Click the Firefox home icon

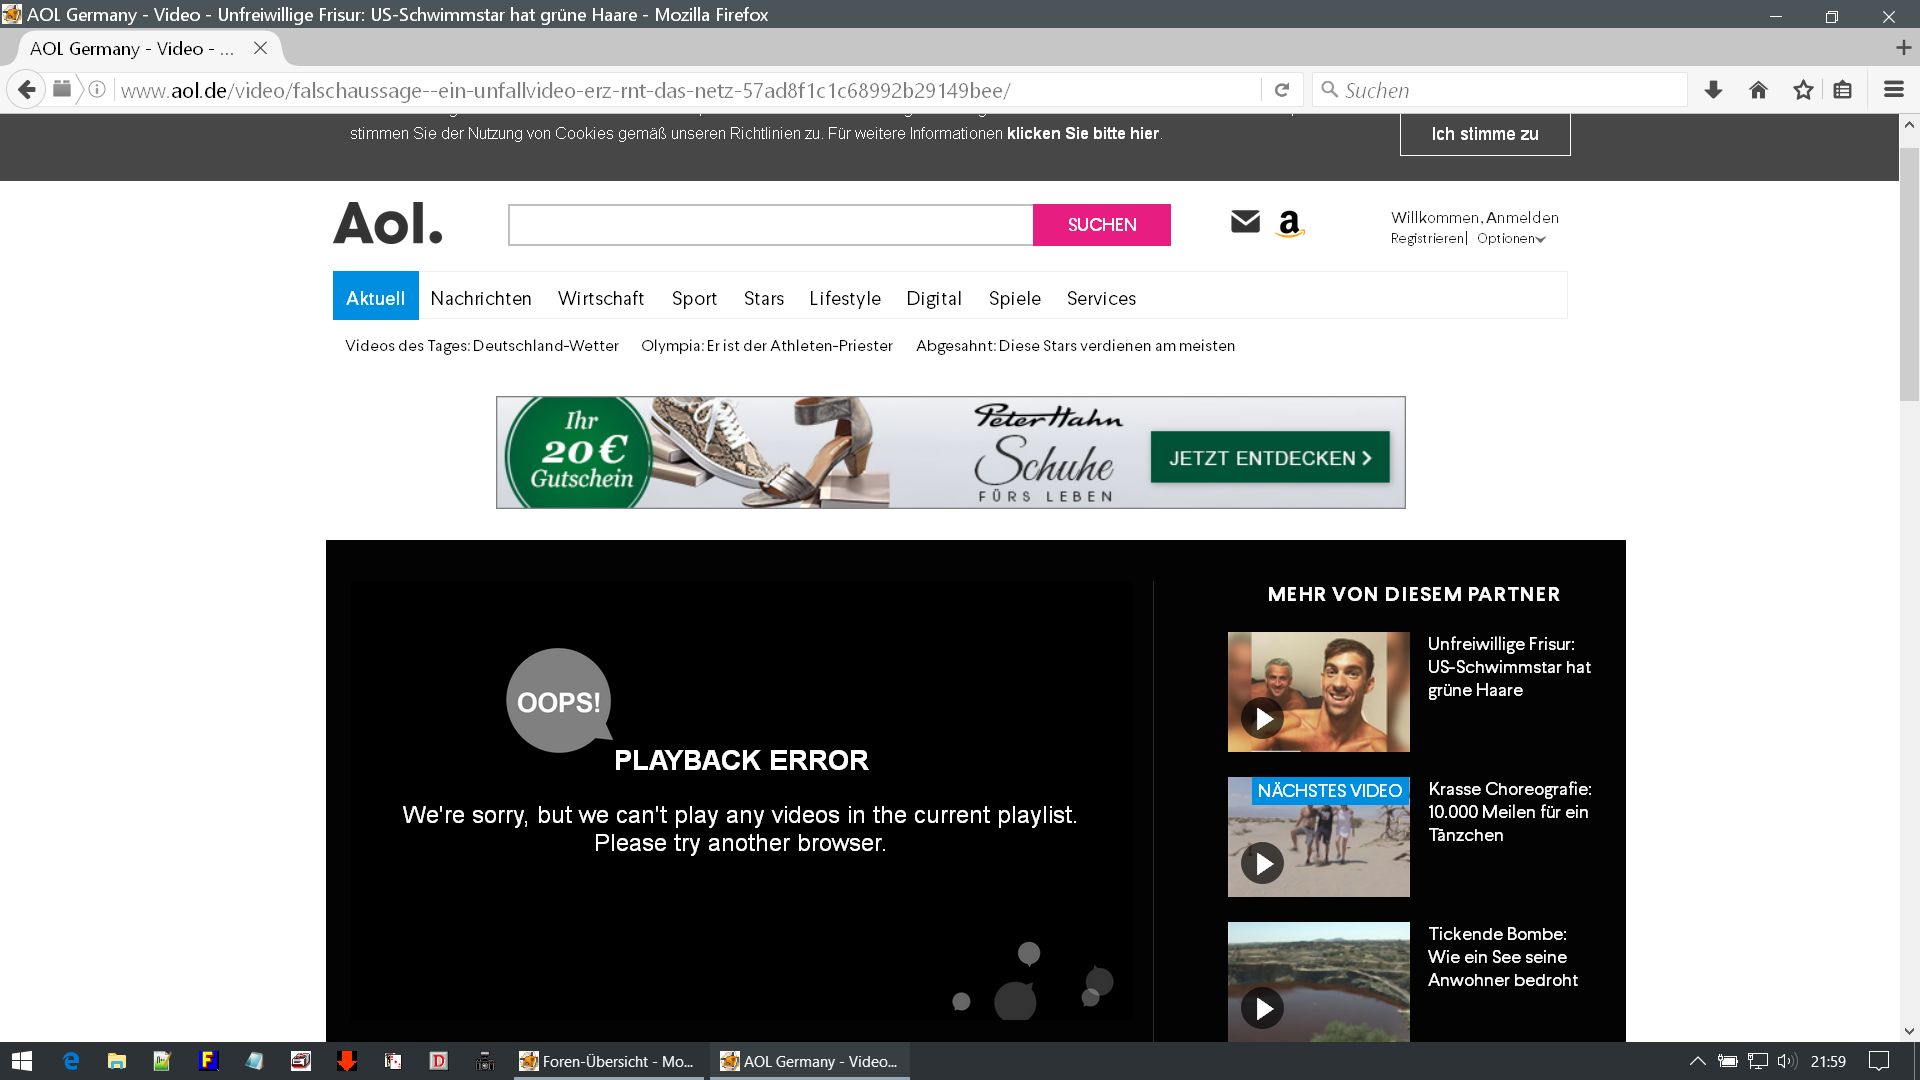coord(1758,90)
